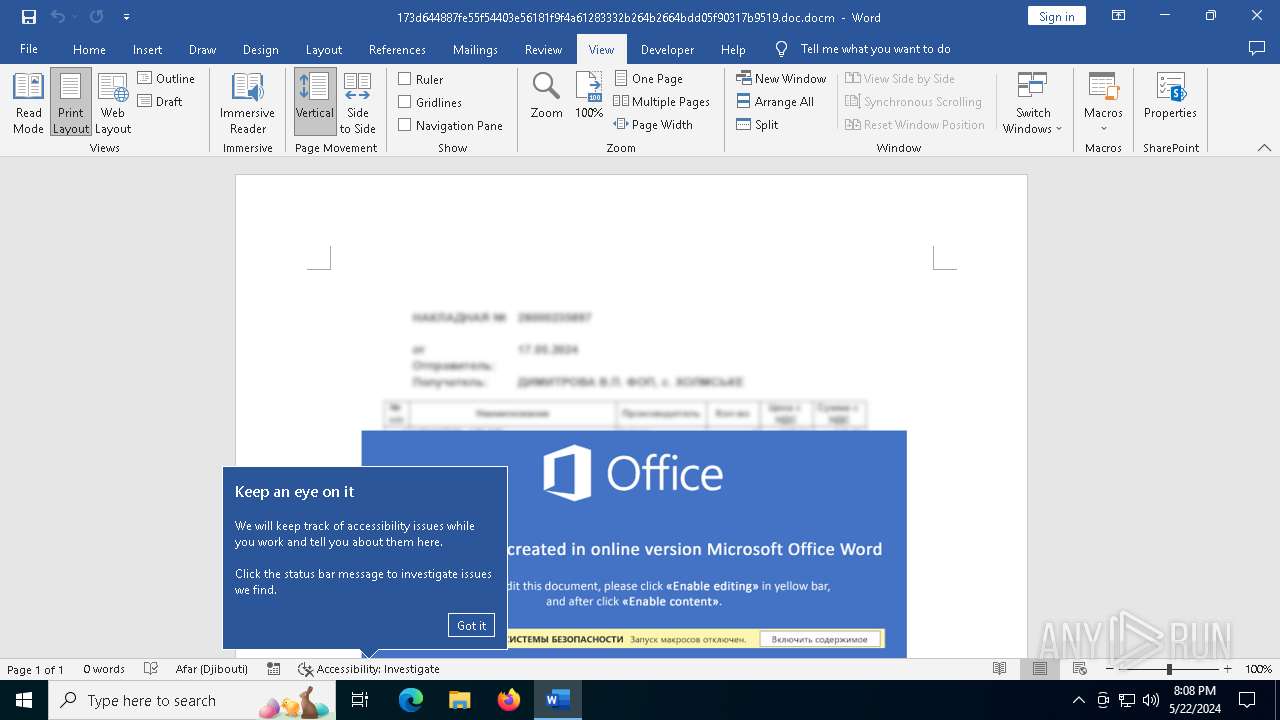Screen dimensions: 1280x720
Task: Switch to Read Mode from status bar
Action: (x=999, y=669)
